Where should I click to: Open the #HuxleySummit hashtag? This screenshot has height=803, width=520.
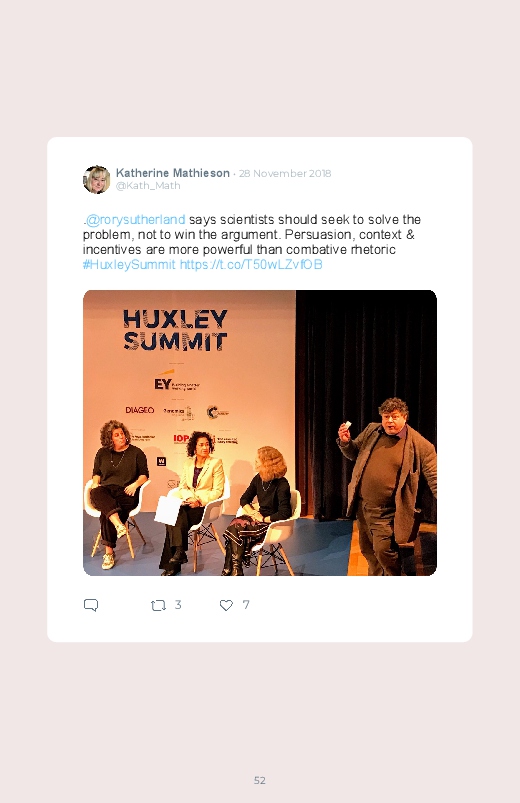click(129, 264)
